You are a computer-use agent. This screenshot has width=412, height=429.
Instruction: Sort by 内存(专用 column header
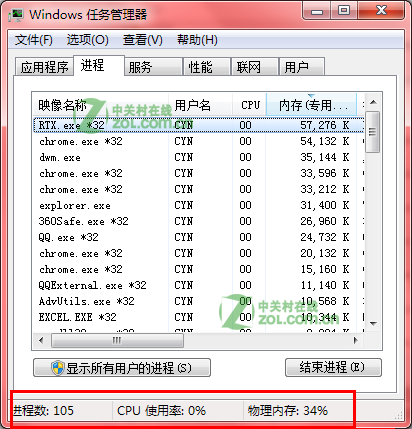(x=311, y=105)
